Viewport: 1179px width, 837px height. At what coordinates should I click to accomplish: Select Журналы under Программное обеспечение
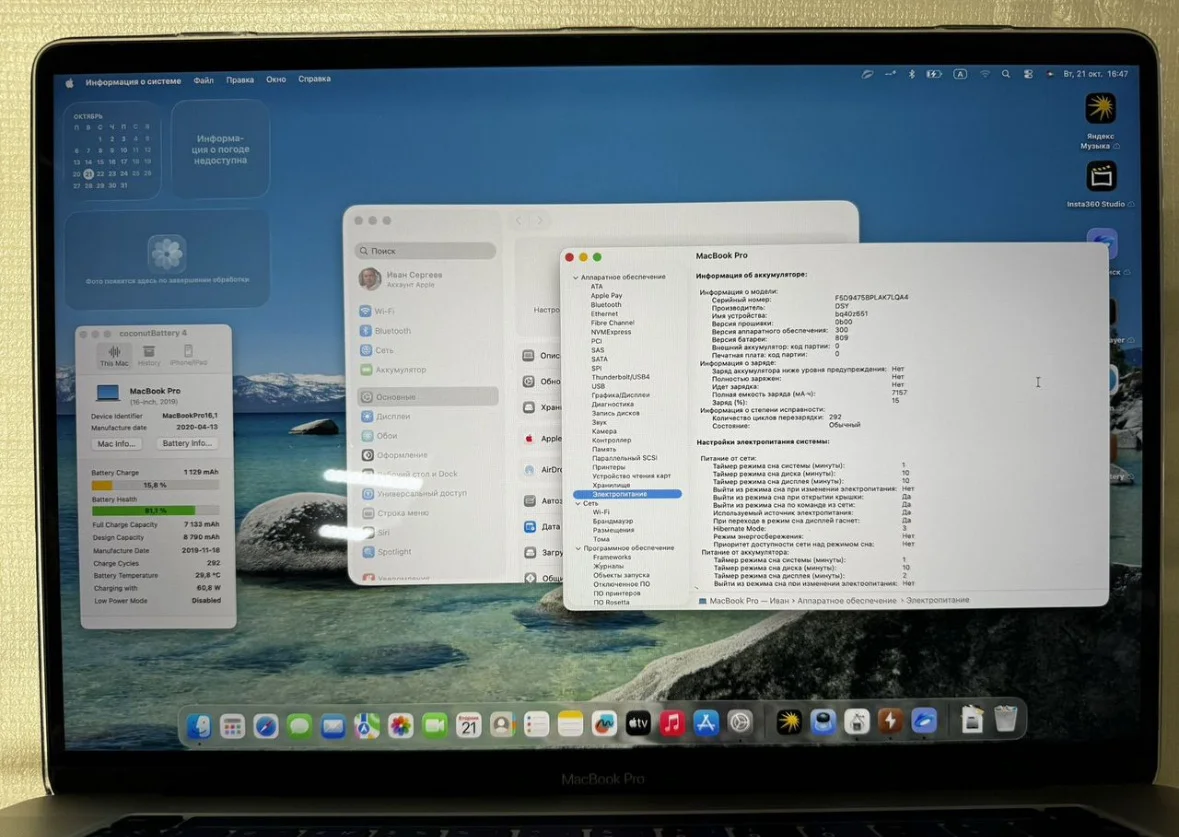click(608, 566)
